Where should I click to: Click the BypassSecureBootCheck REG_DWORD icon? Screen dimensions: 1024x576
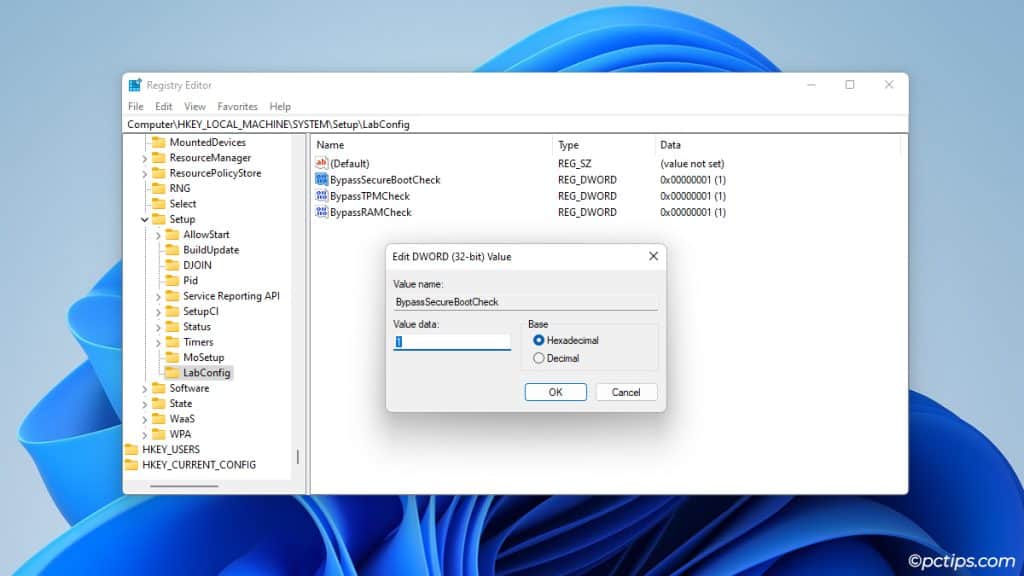pyautogui.click(x=321, y=180)
